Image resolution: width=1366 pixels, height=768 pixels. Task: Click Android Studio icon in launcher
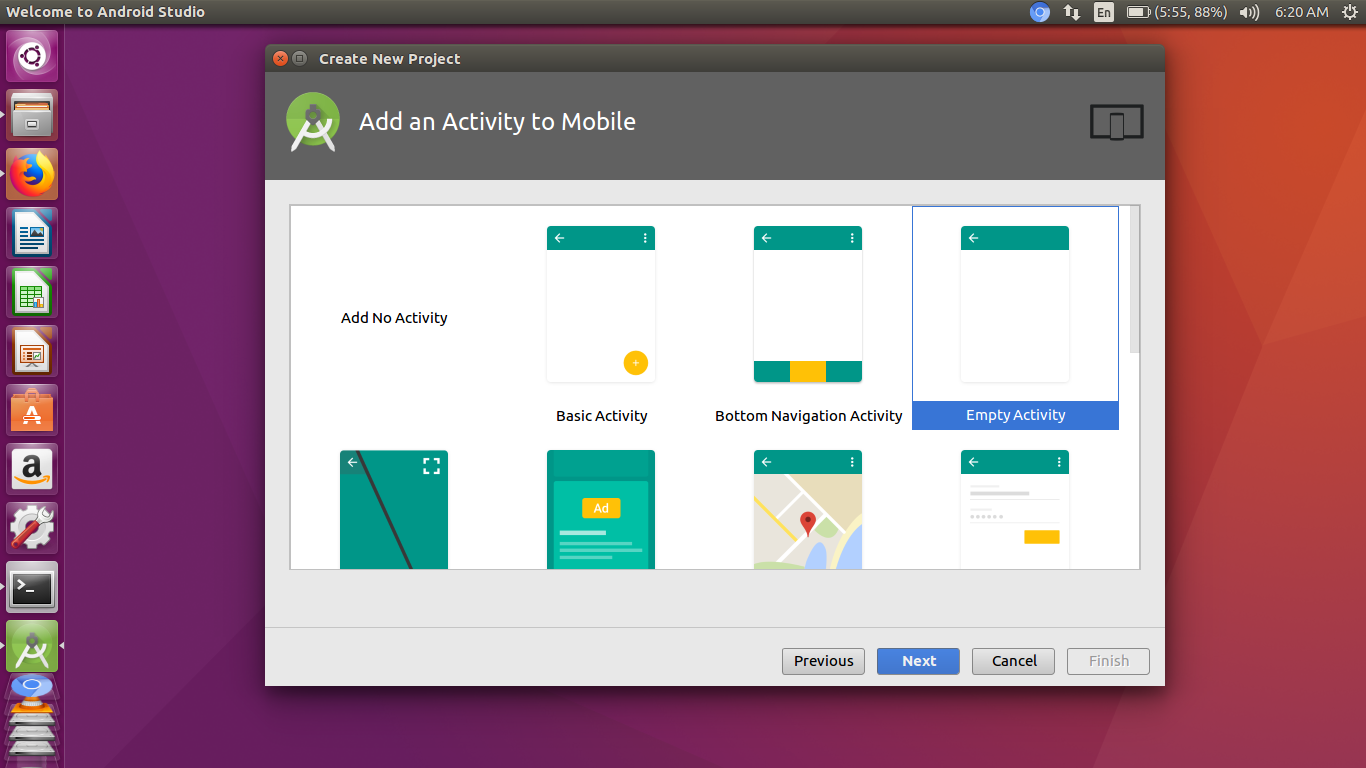tap(32, 646)
